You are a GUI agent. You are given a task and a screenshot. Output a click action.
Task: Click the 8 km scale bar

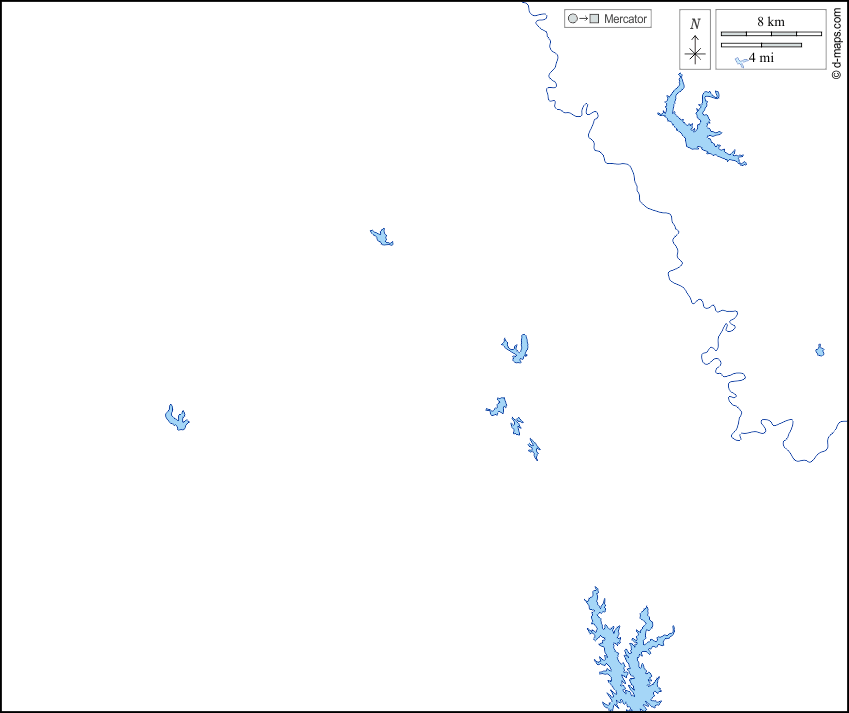[771, 34]
